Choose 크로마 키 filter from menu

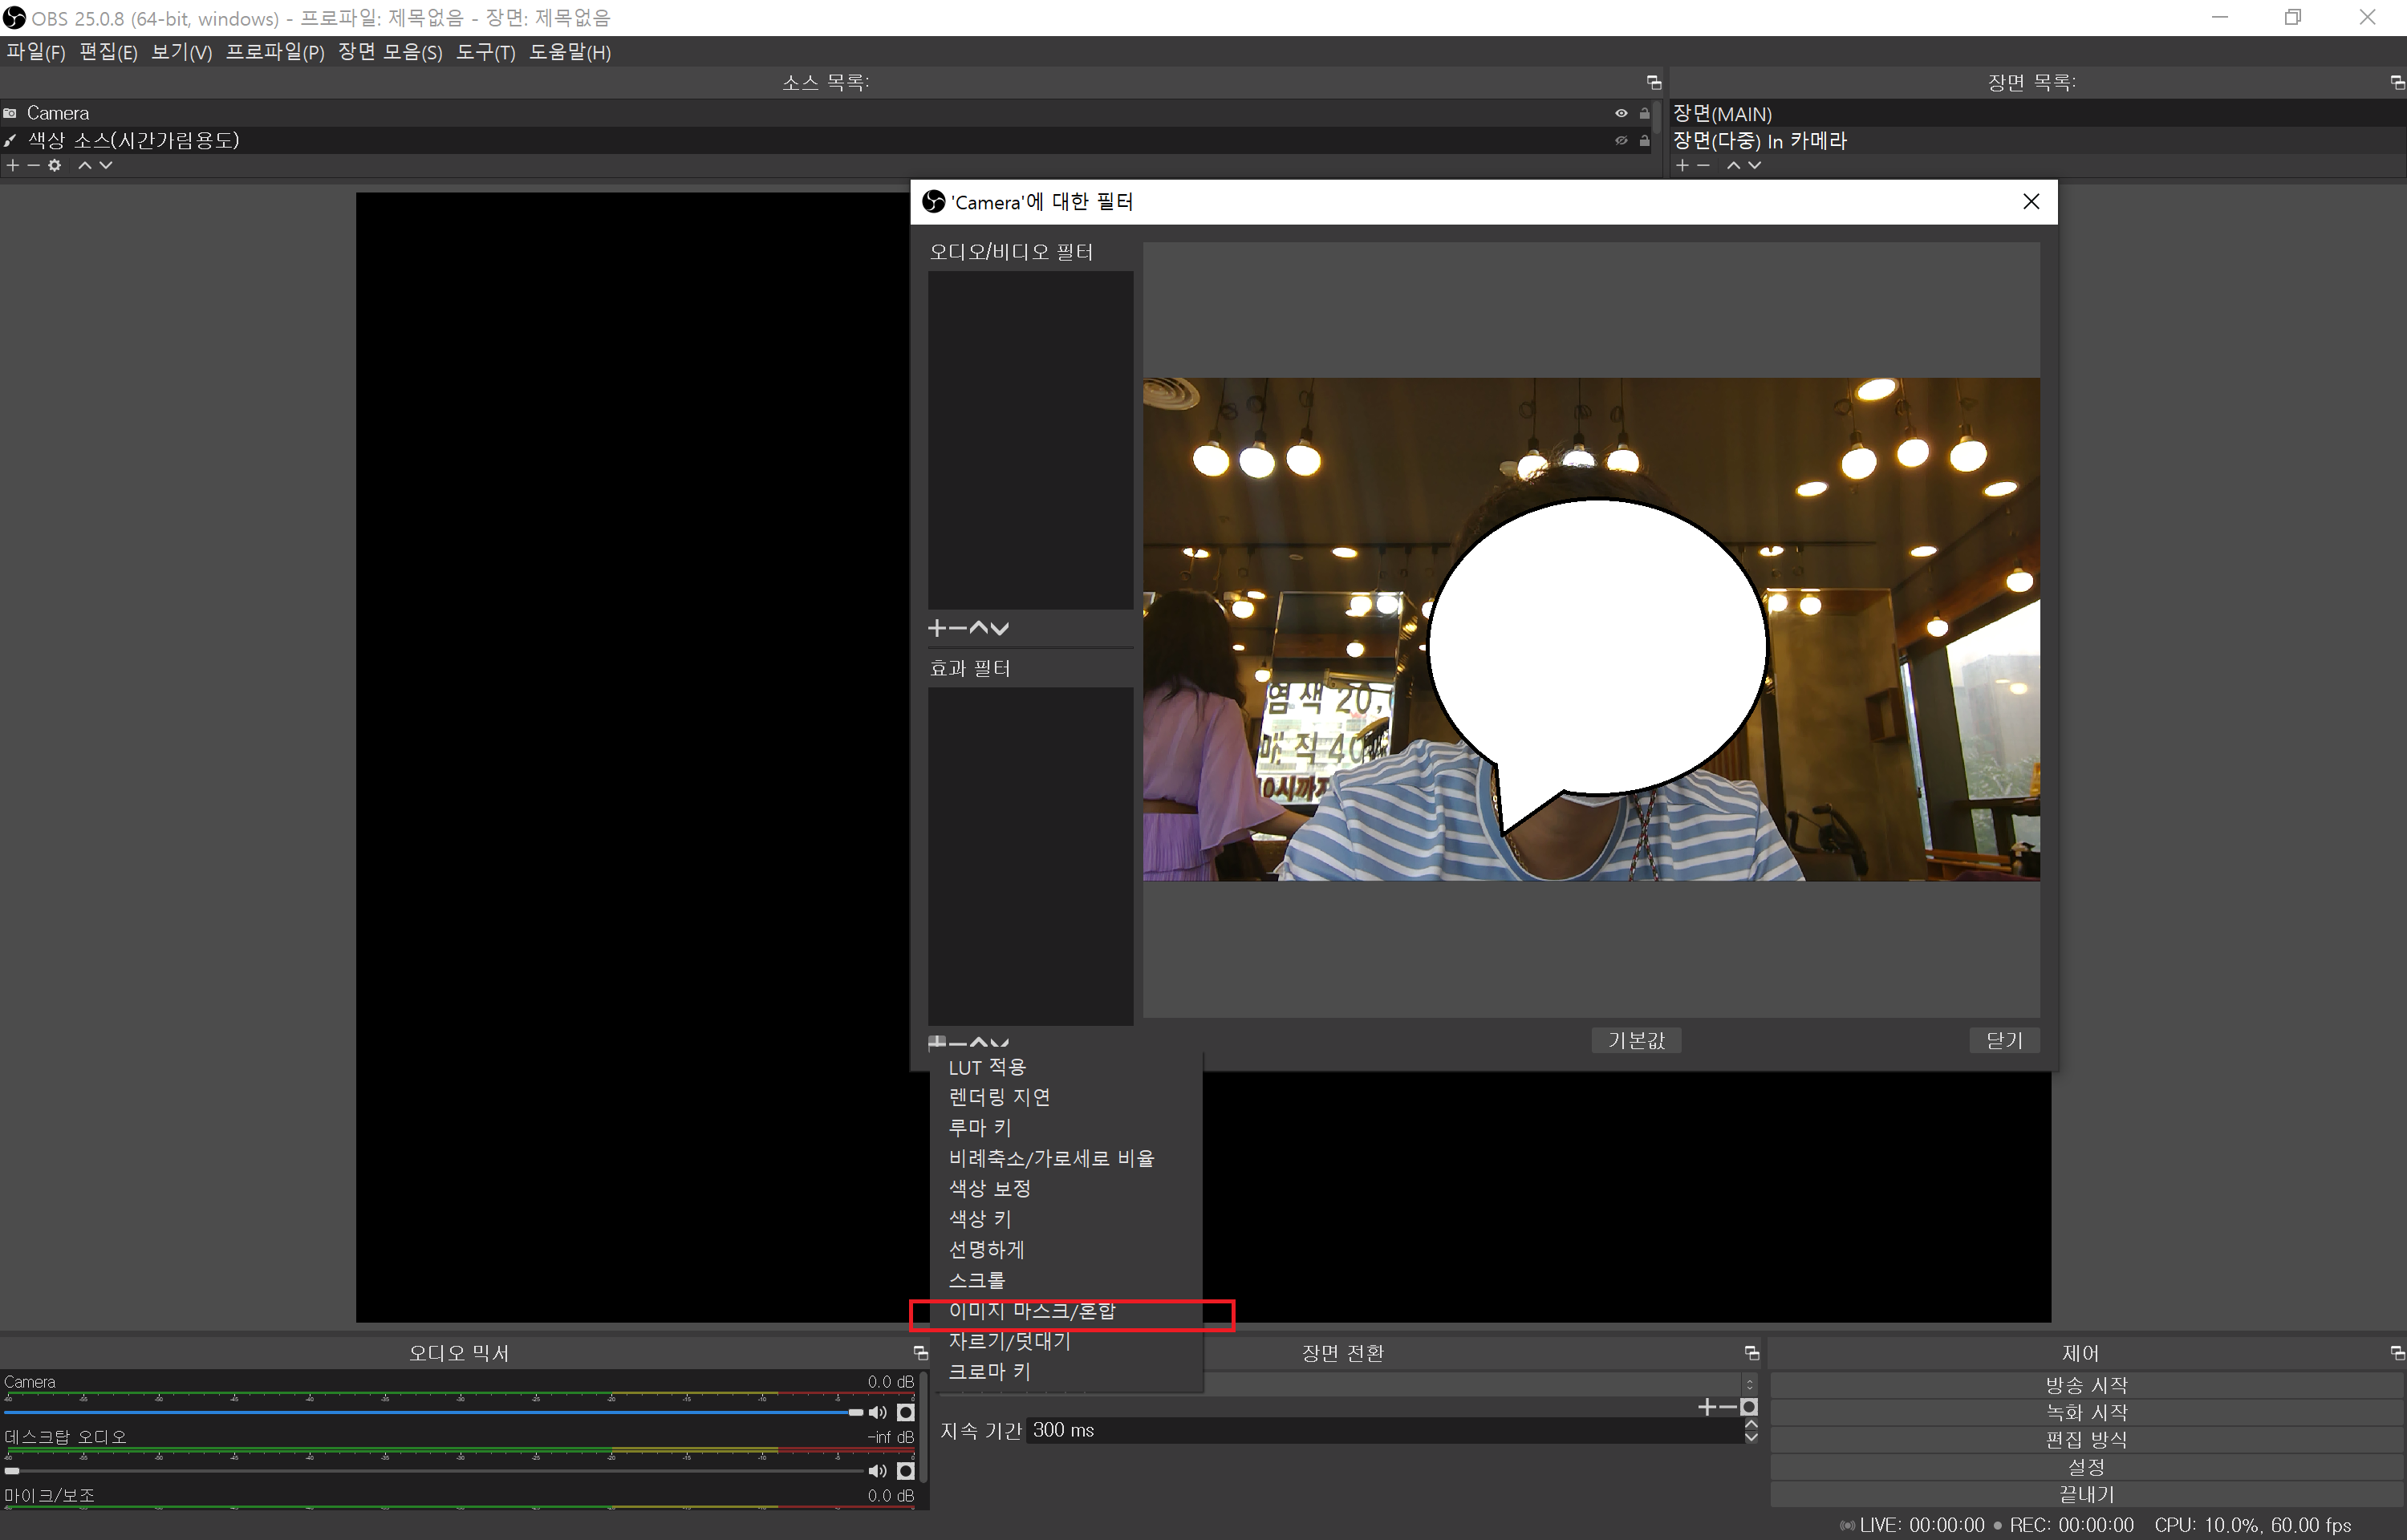pos(1066,1372)
